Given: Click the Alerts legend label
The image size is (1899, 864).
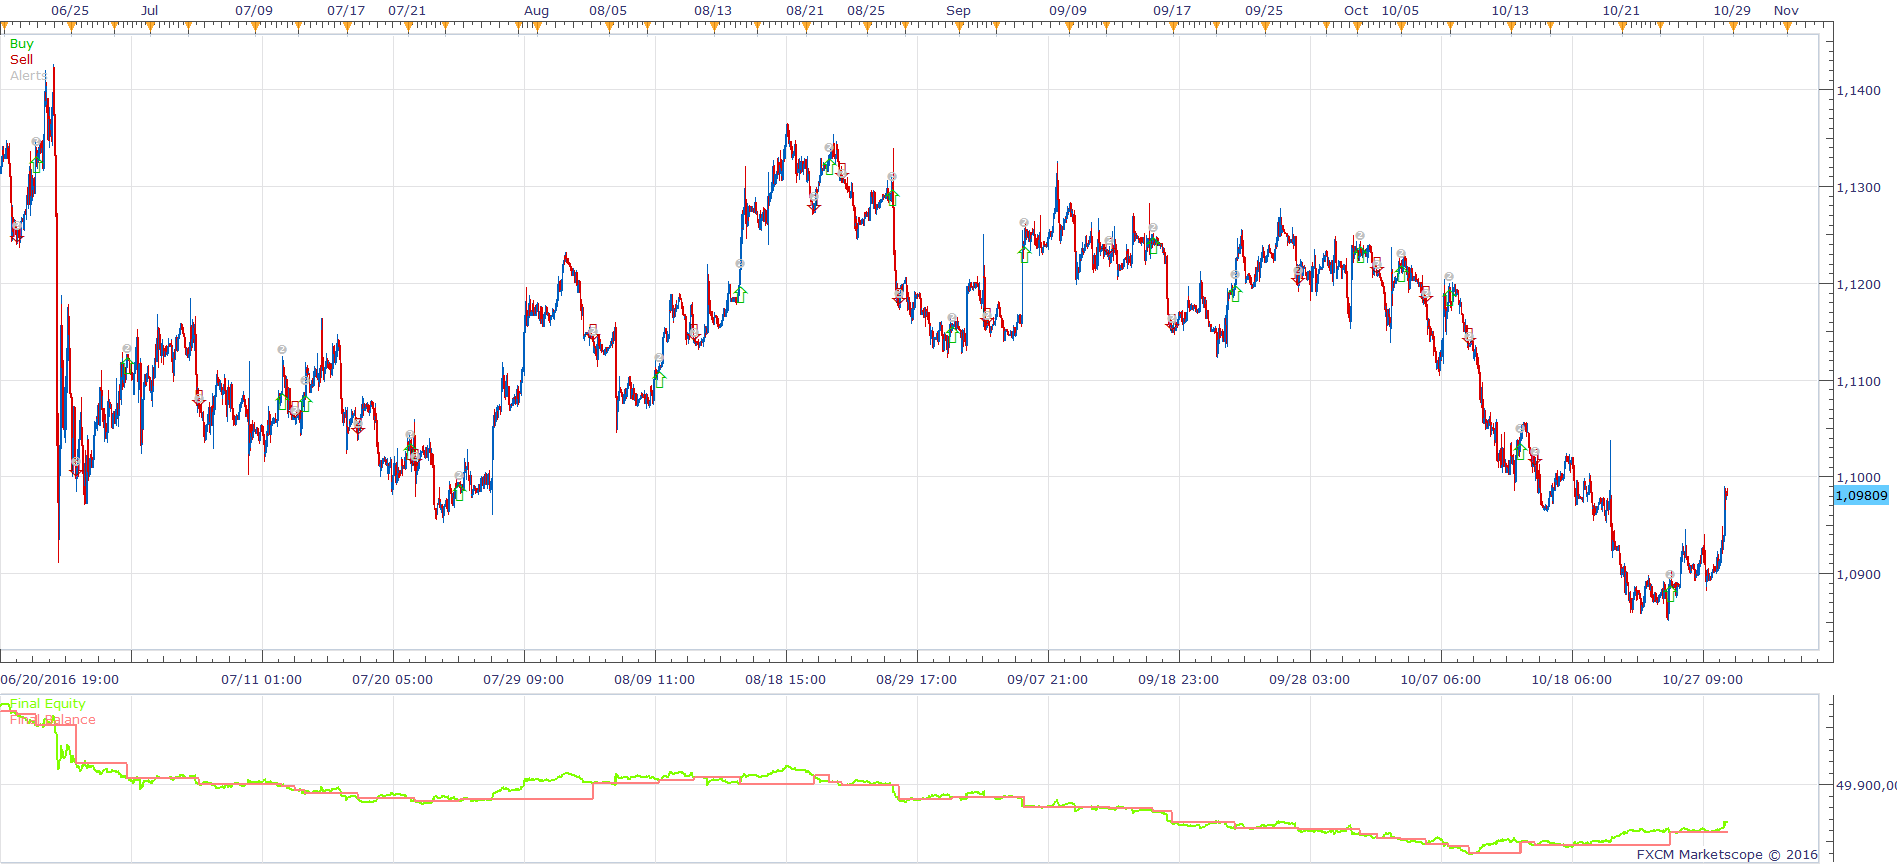Looking at the screenshot, I should (28, 76).
